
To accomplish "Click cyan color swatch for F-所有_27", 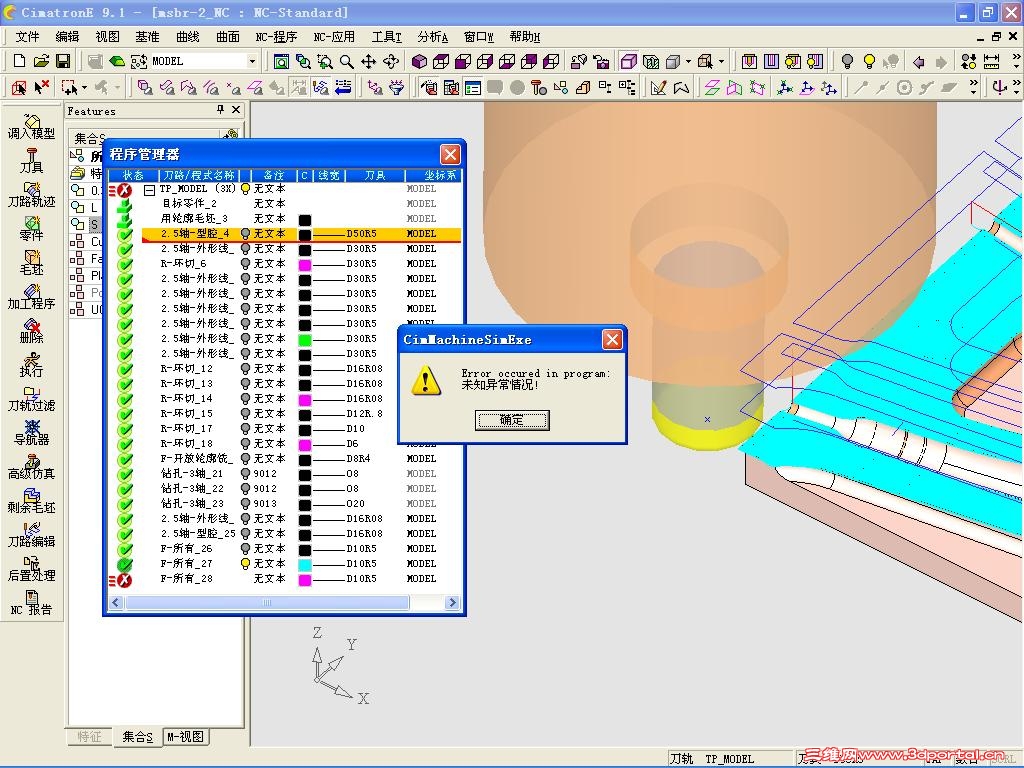I will coord(305,564).
